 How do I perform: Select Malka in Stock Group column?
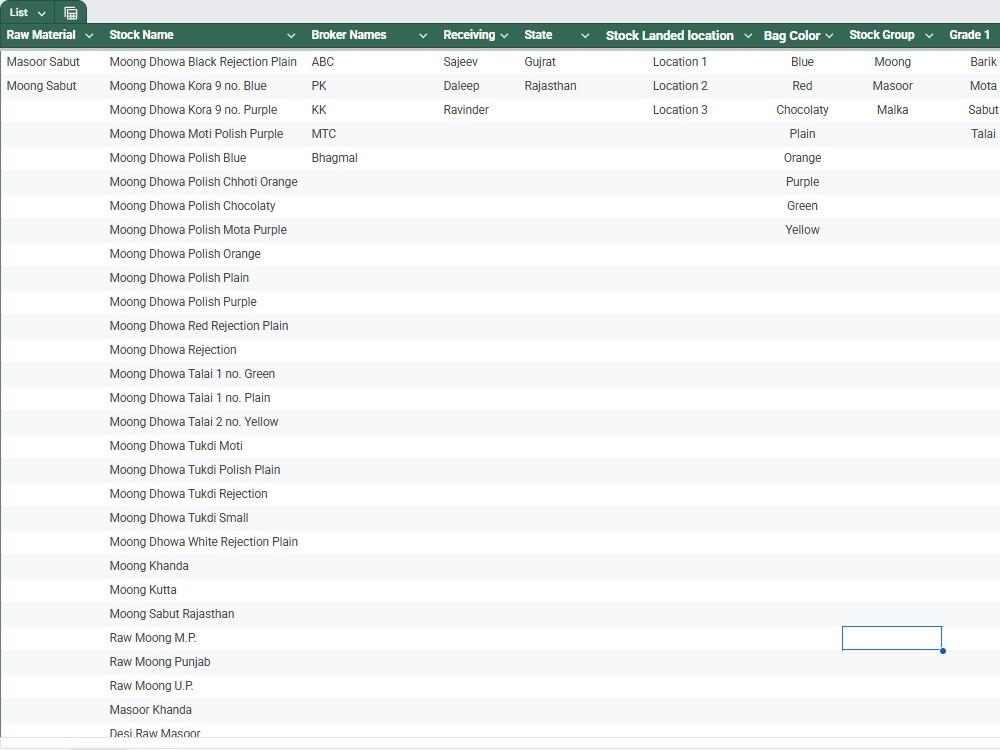click(892, 110)
